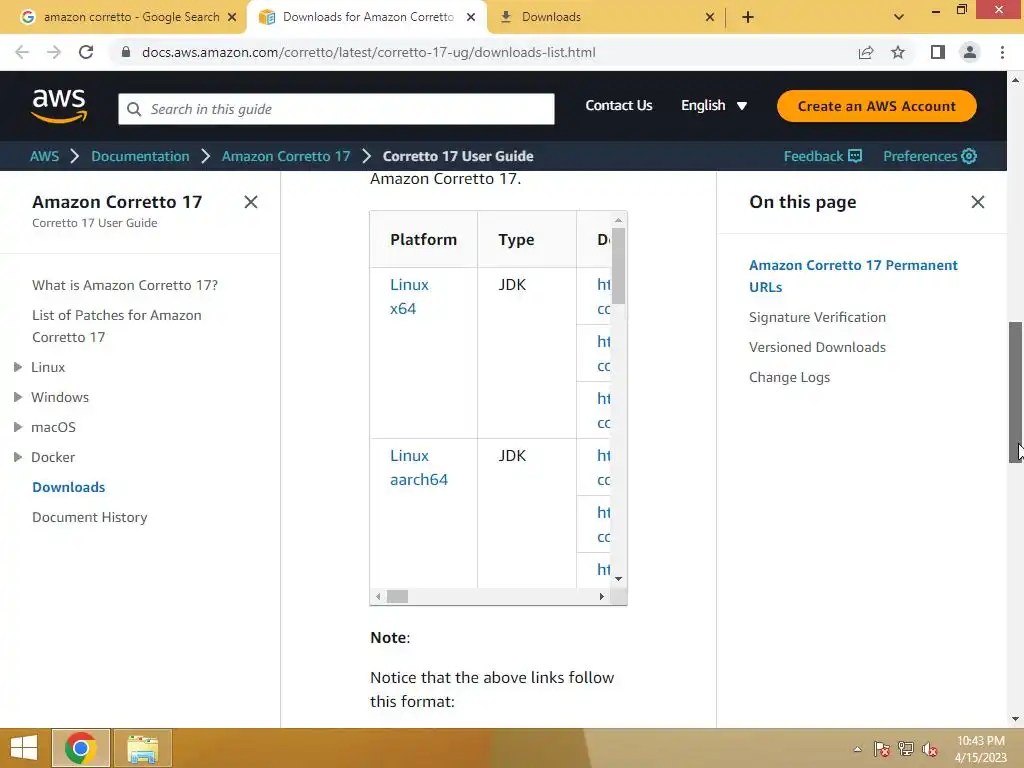The height and width of the screenshot is (768, 1024).
Task: Jump to Versioned Downloads section
Action: point(817,347)
